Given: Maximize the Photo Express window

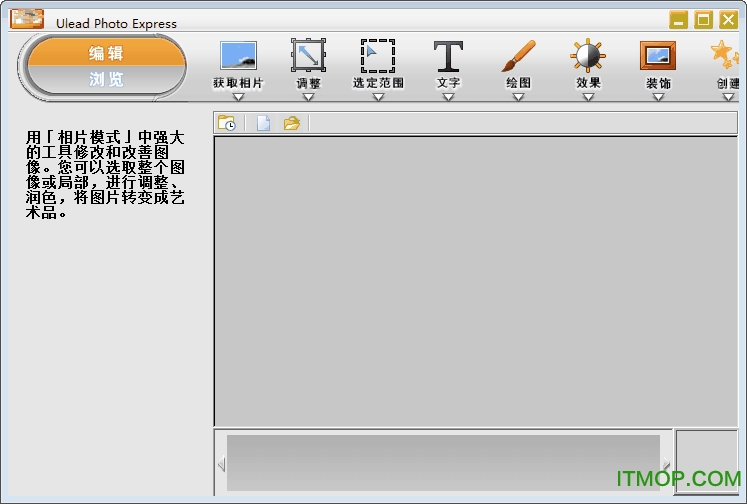Looking at the screenshot, I should (x=703, y=20).
